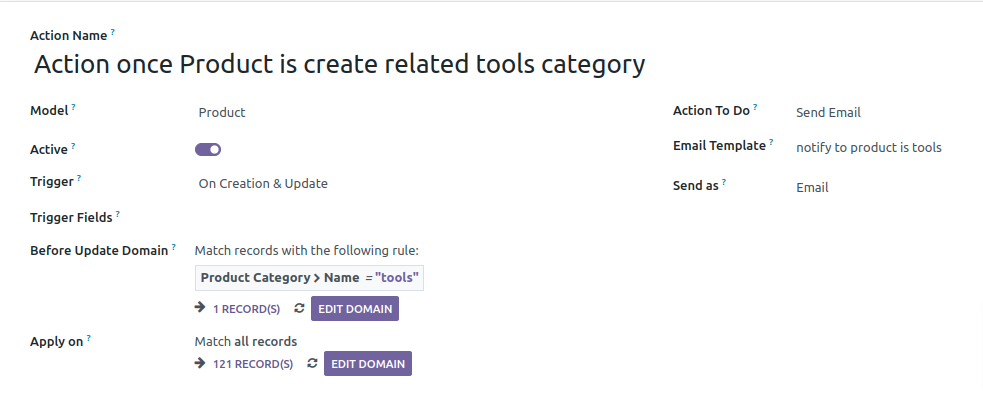The height and width of the screenshot is (410, 983).
Task: Open the 121 RECORD(S) link
Action: [x=253, y=364]
